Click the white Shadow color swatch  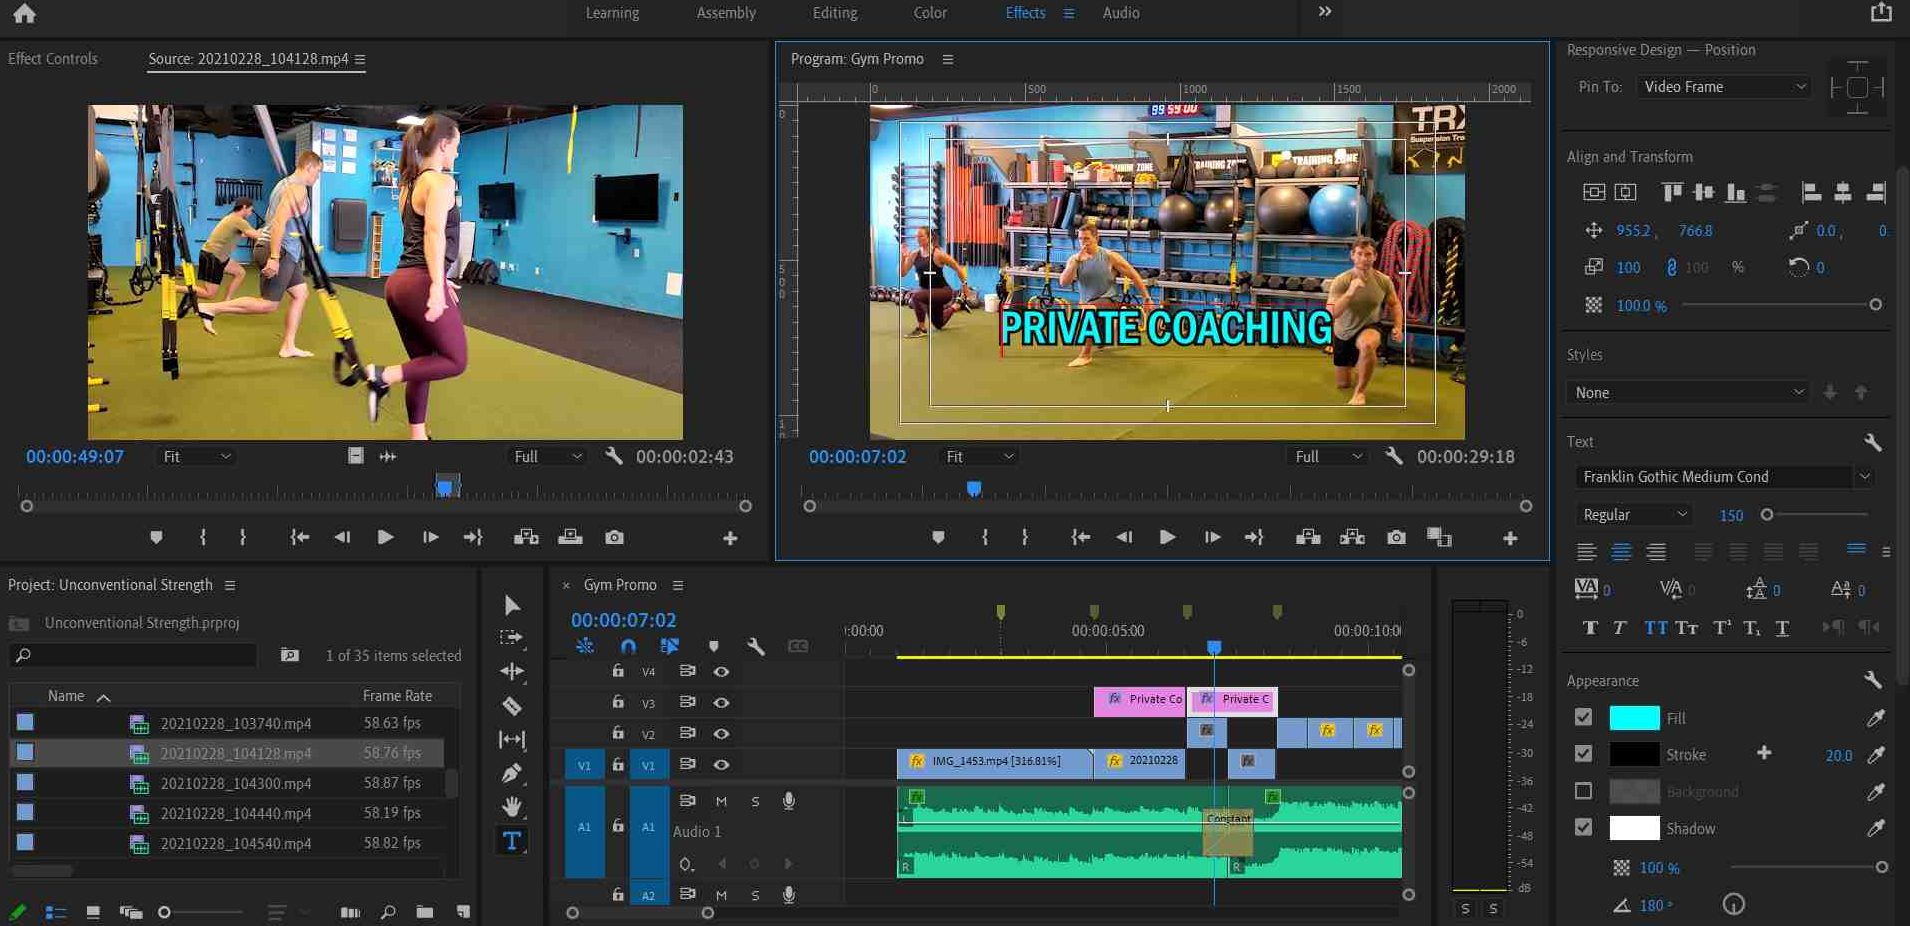[1634, 828]
